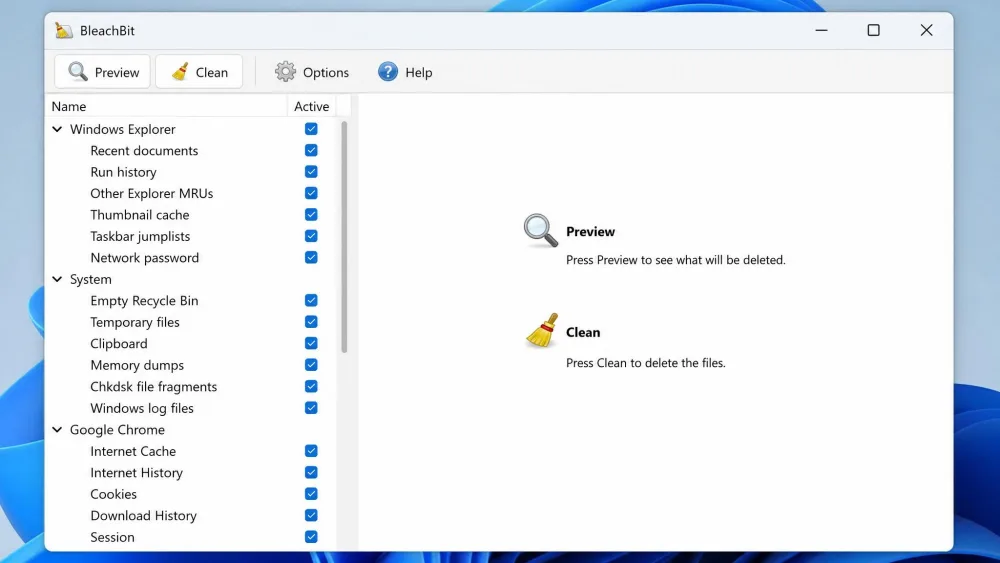
Task: Toggle the Session checkbox
Action: point(311,537)
